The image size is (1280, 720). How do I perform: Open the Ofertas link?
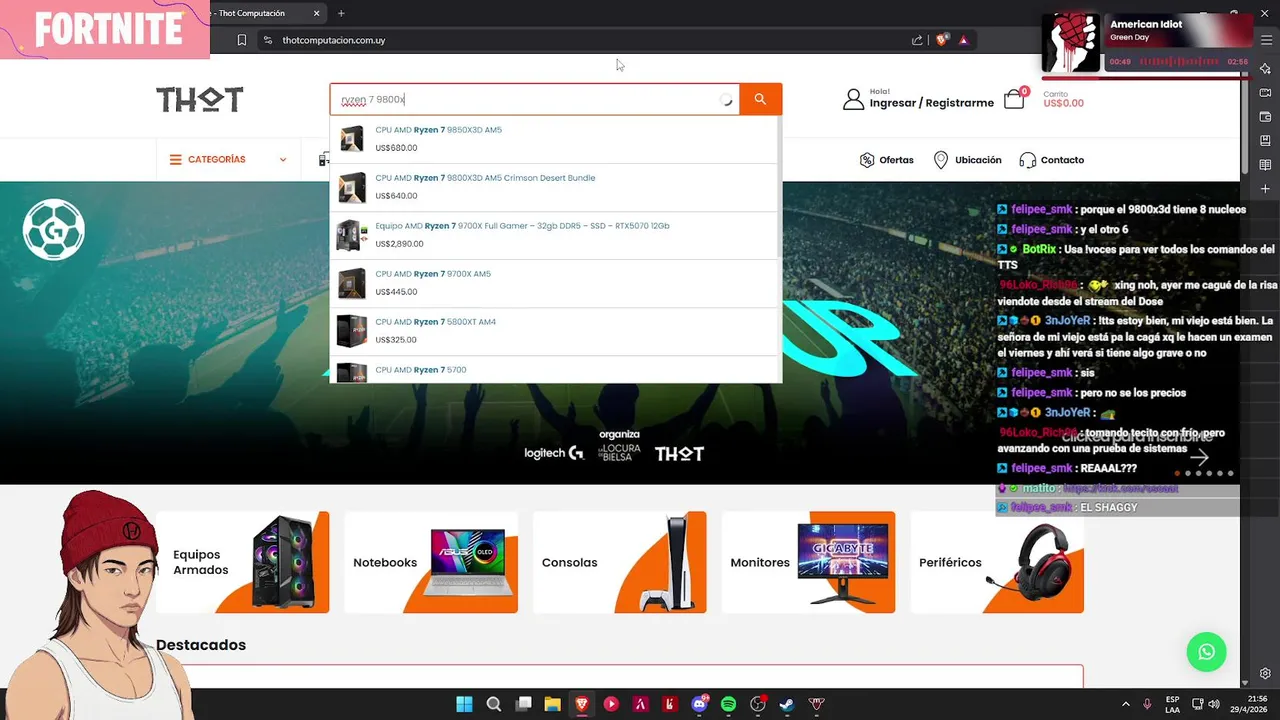click(x=896, y=160)
